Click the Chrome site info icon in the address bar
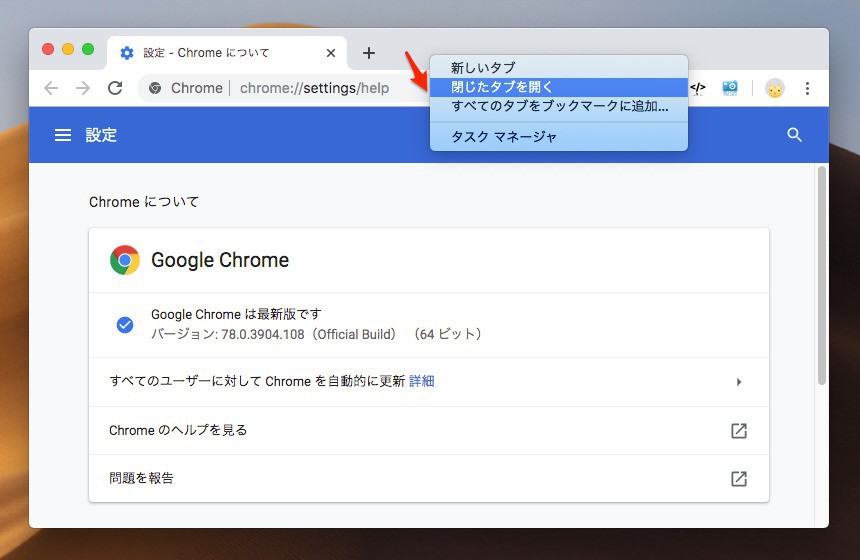The height and width of the screenshot is (560, 860). (155, 88)
